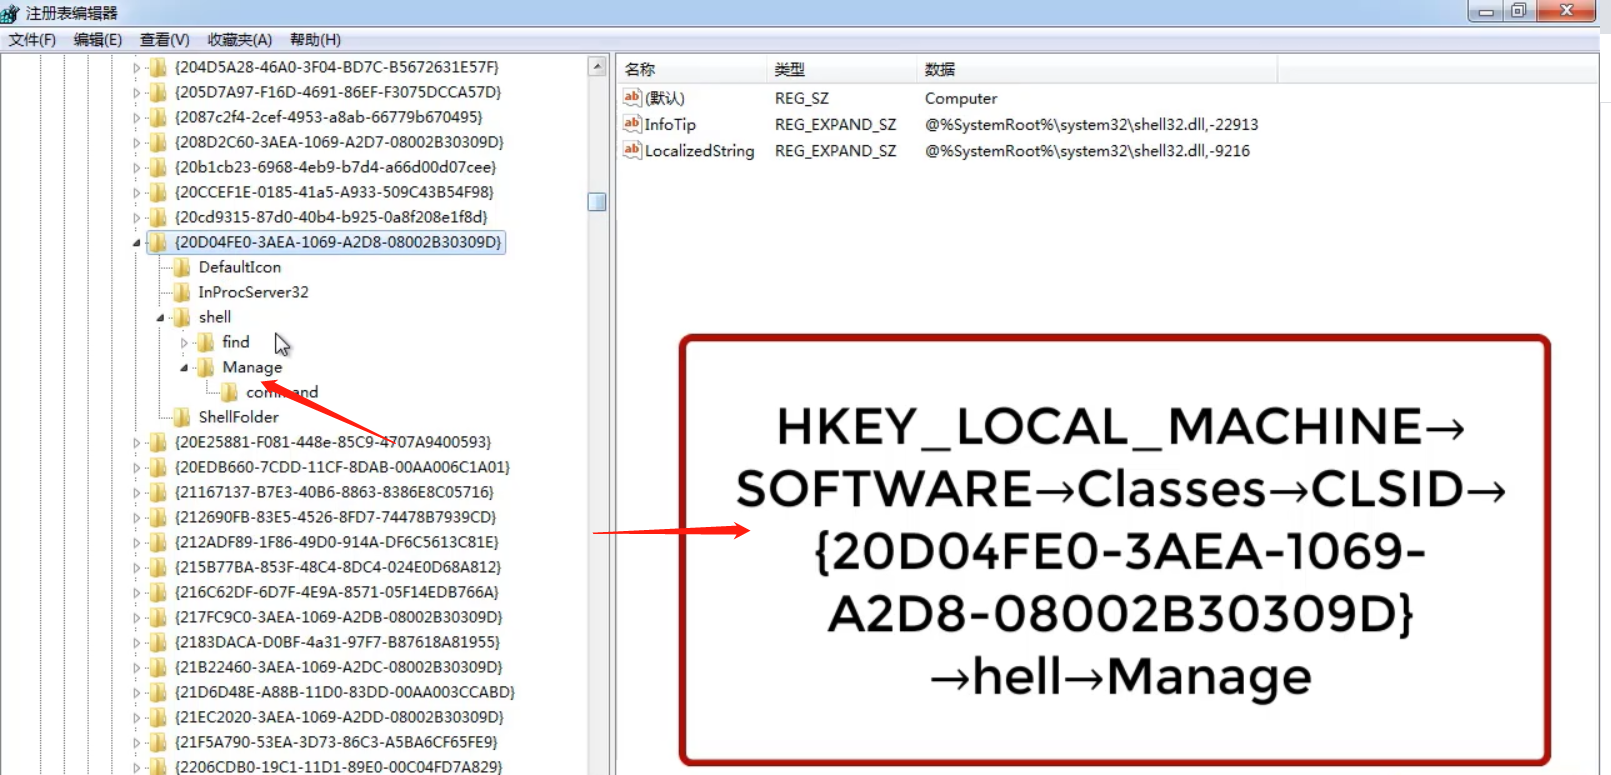Open the 文件(F) menu
Image resolution: width=1611 pixels, height=775 pixels.
click(x=32, y=40)
